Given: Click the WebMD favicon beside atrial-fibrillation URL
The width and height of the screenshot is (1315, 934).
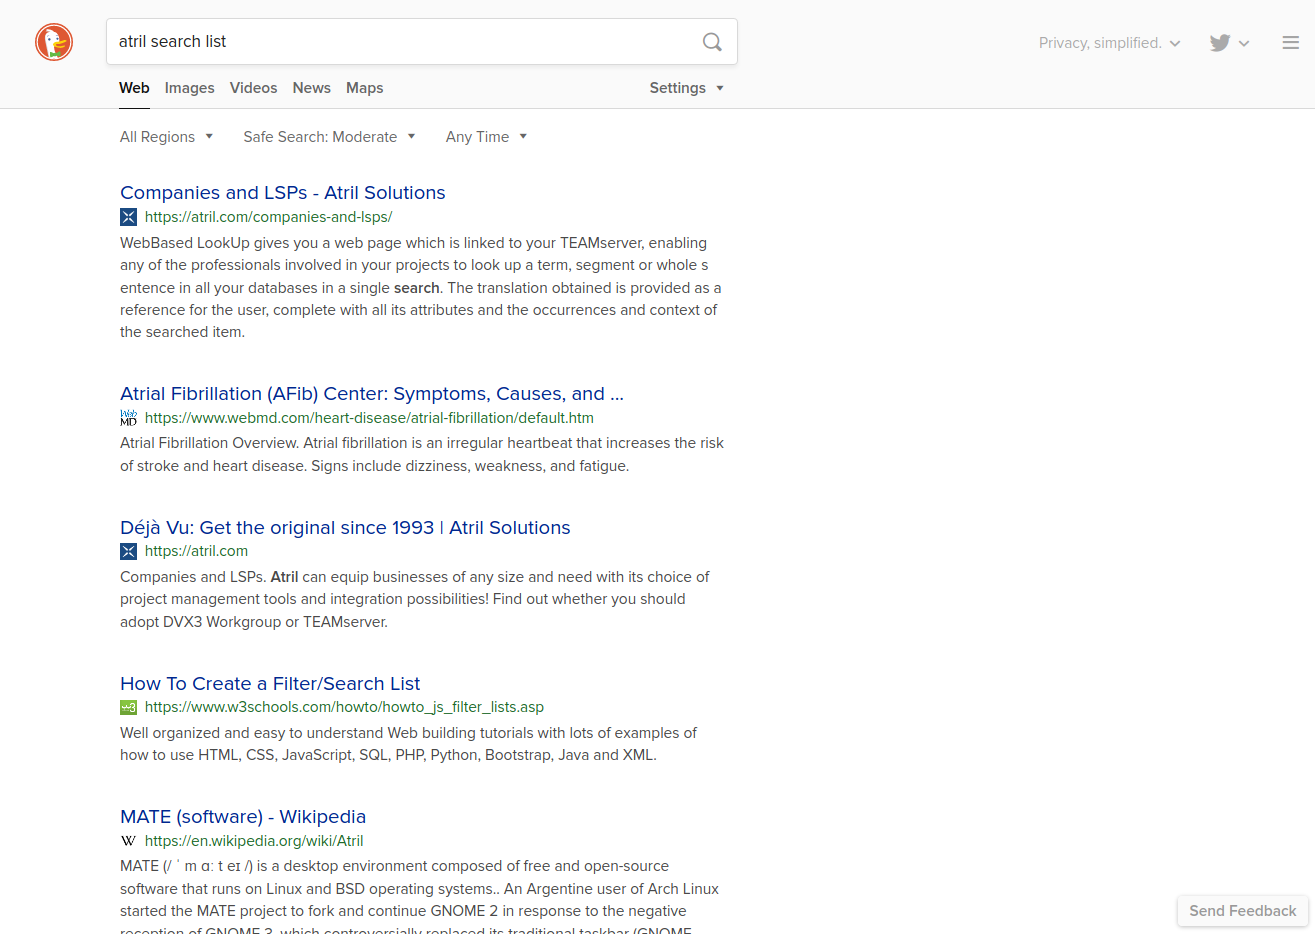Looking at the screenshot, I should coord(128,418).
